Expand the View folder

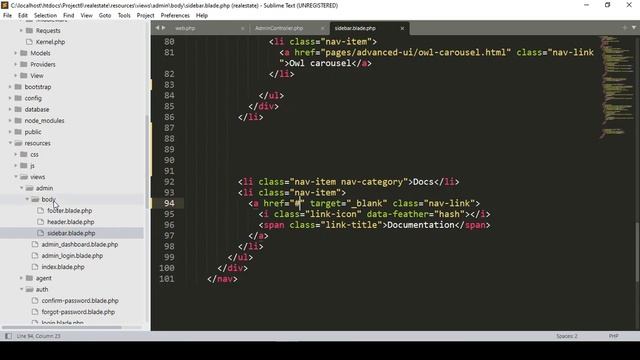point(16,76)
